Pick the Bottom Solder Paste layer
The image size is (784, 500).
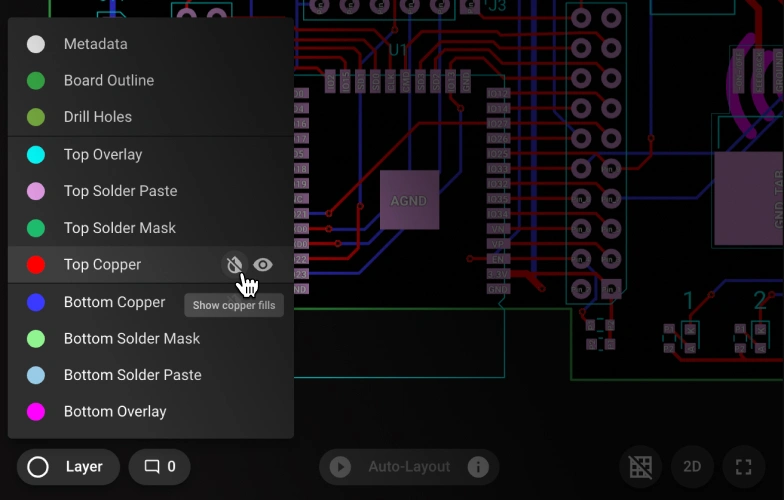point(132,375)
